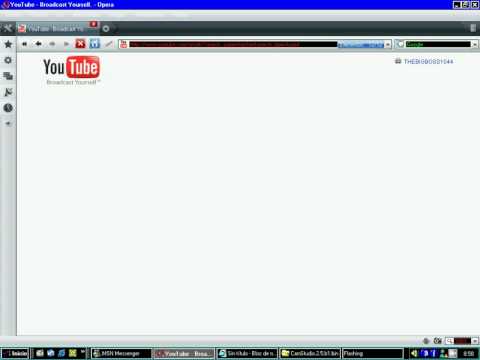Click in the Google search field

tap(438, 44)
